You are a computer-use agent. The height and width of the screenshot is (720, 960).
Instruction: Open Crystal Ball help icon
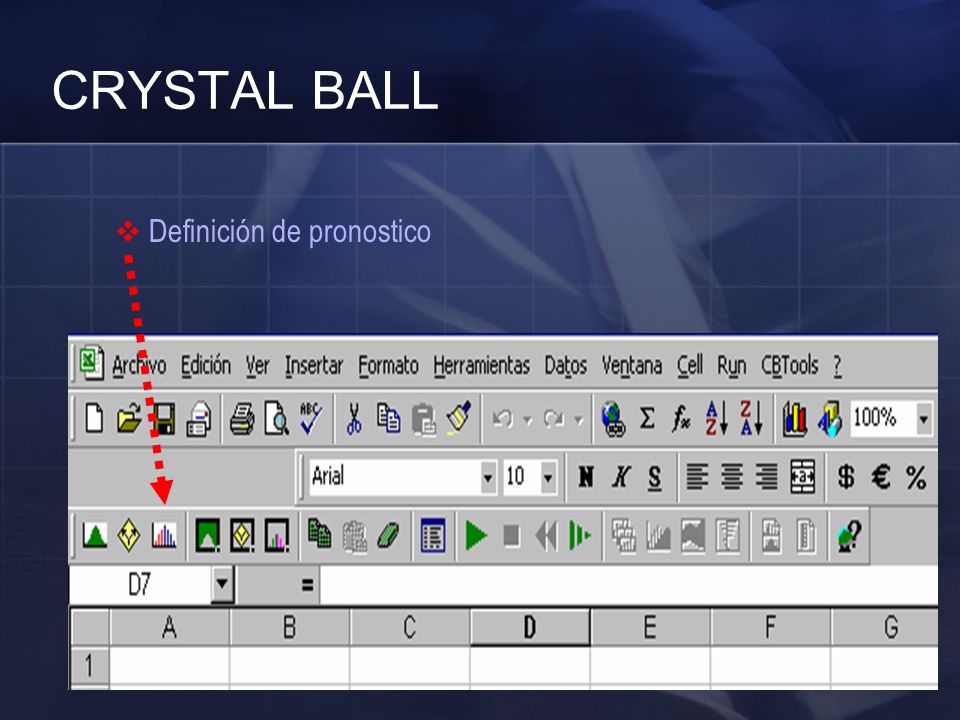point(849,537)
